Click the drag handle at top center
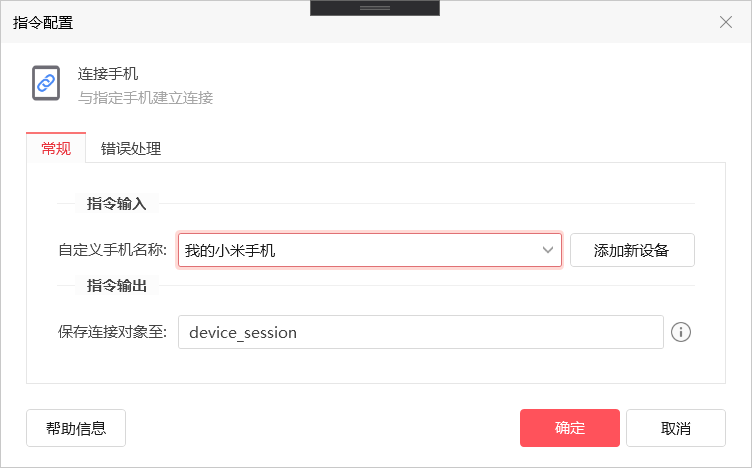The height and width of the screenshot is (468, 752). [375, 8]
